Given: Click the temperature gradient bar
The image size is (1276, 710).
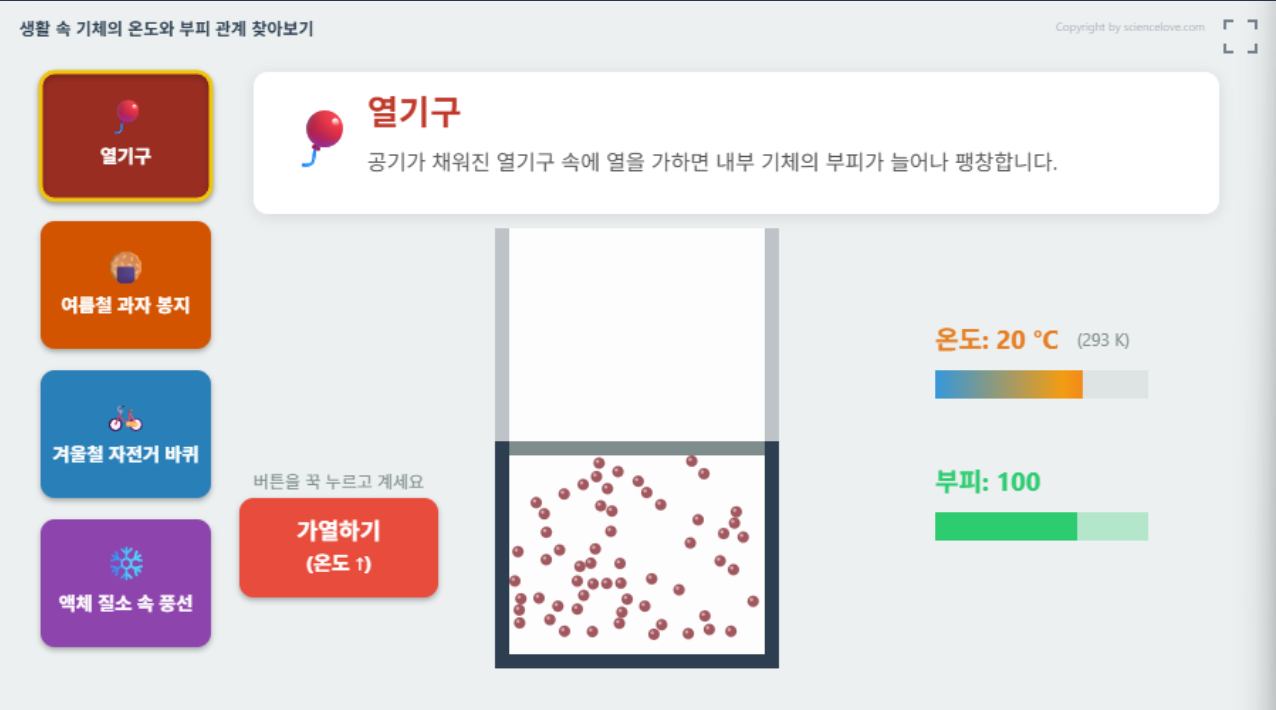Looking at the screenshot, I should tap(1041, 385).
